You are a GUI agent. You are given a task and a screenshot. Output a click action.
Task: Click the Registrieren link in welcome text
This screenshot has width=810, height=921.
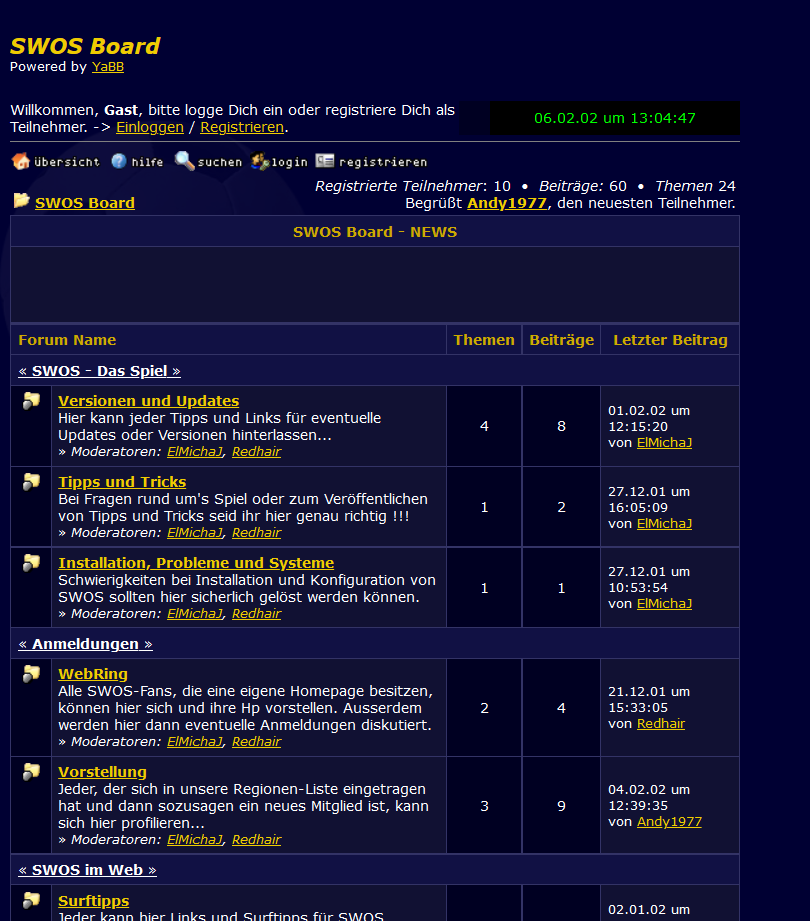pyautogui.click(x=242, y=127)
